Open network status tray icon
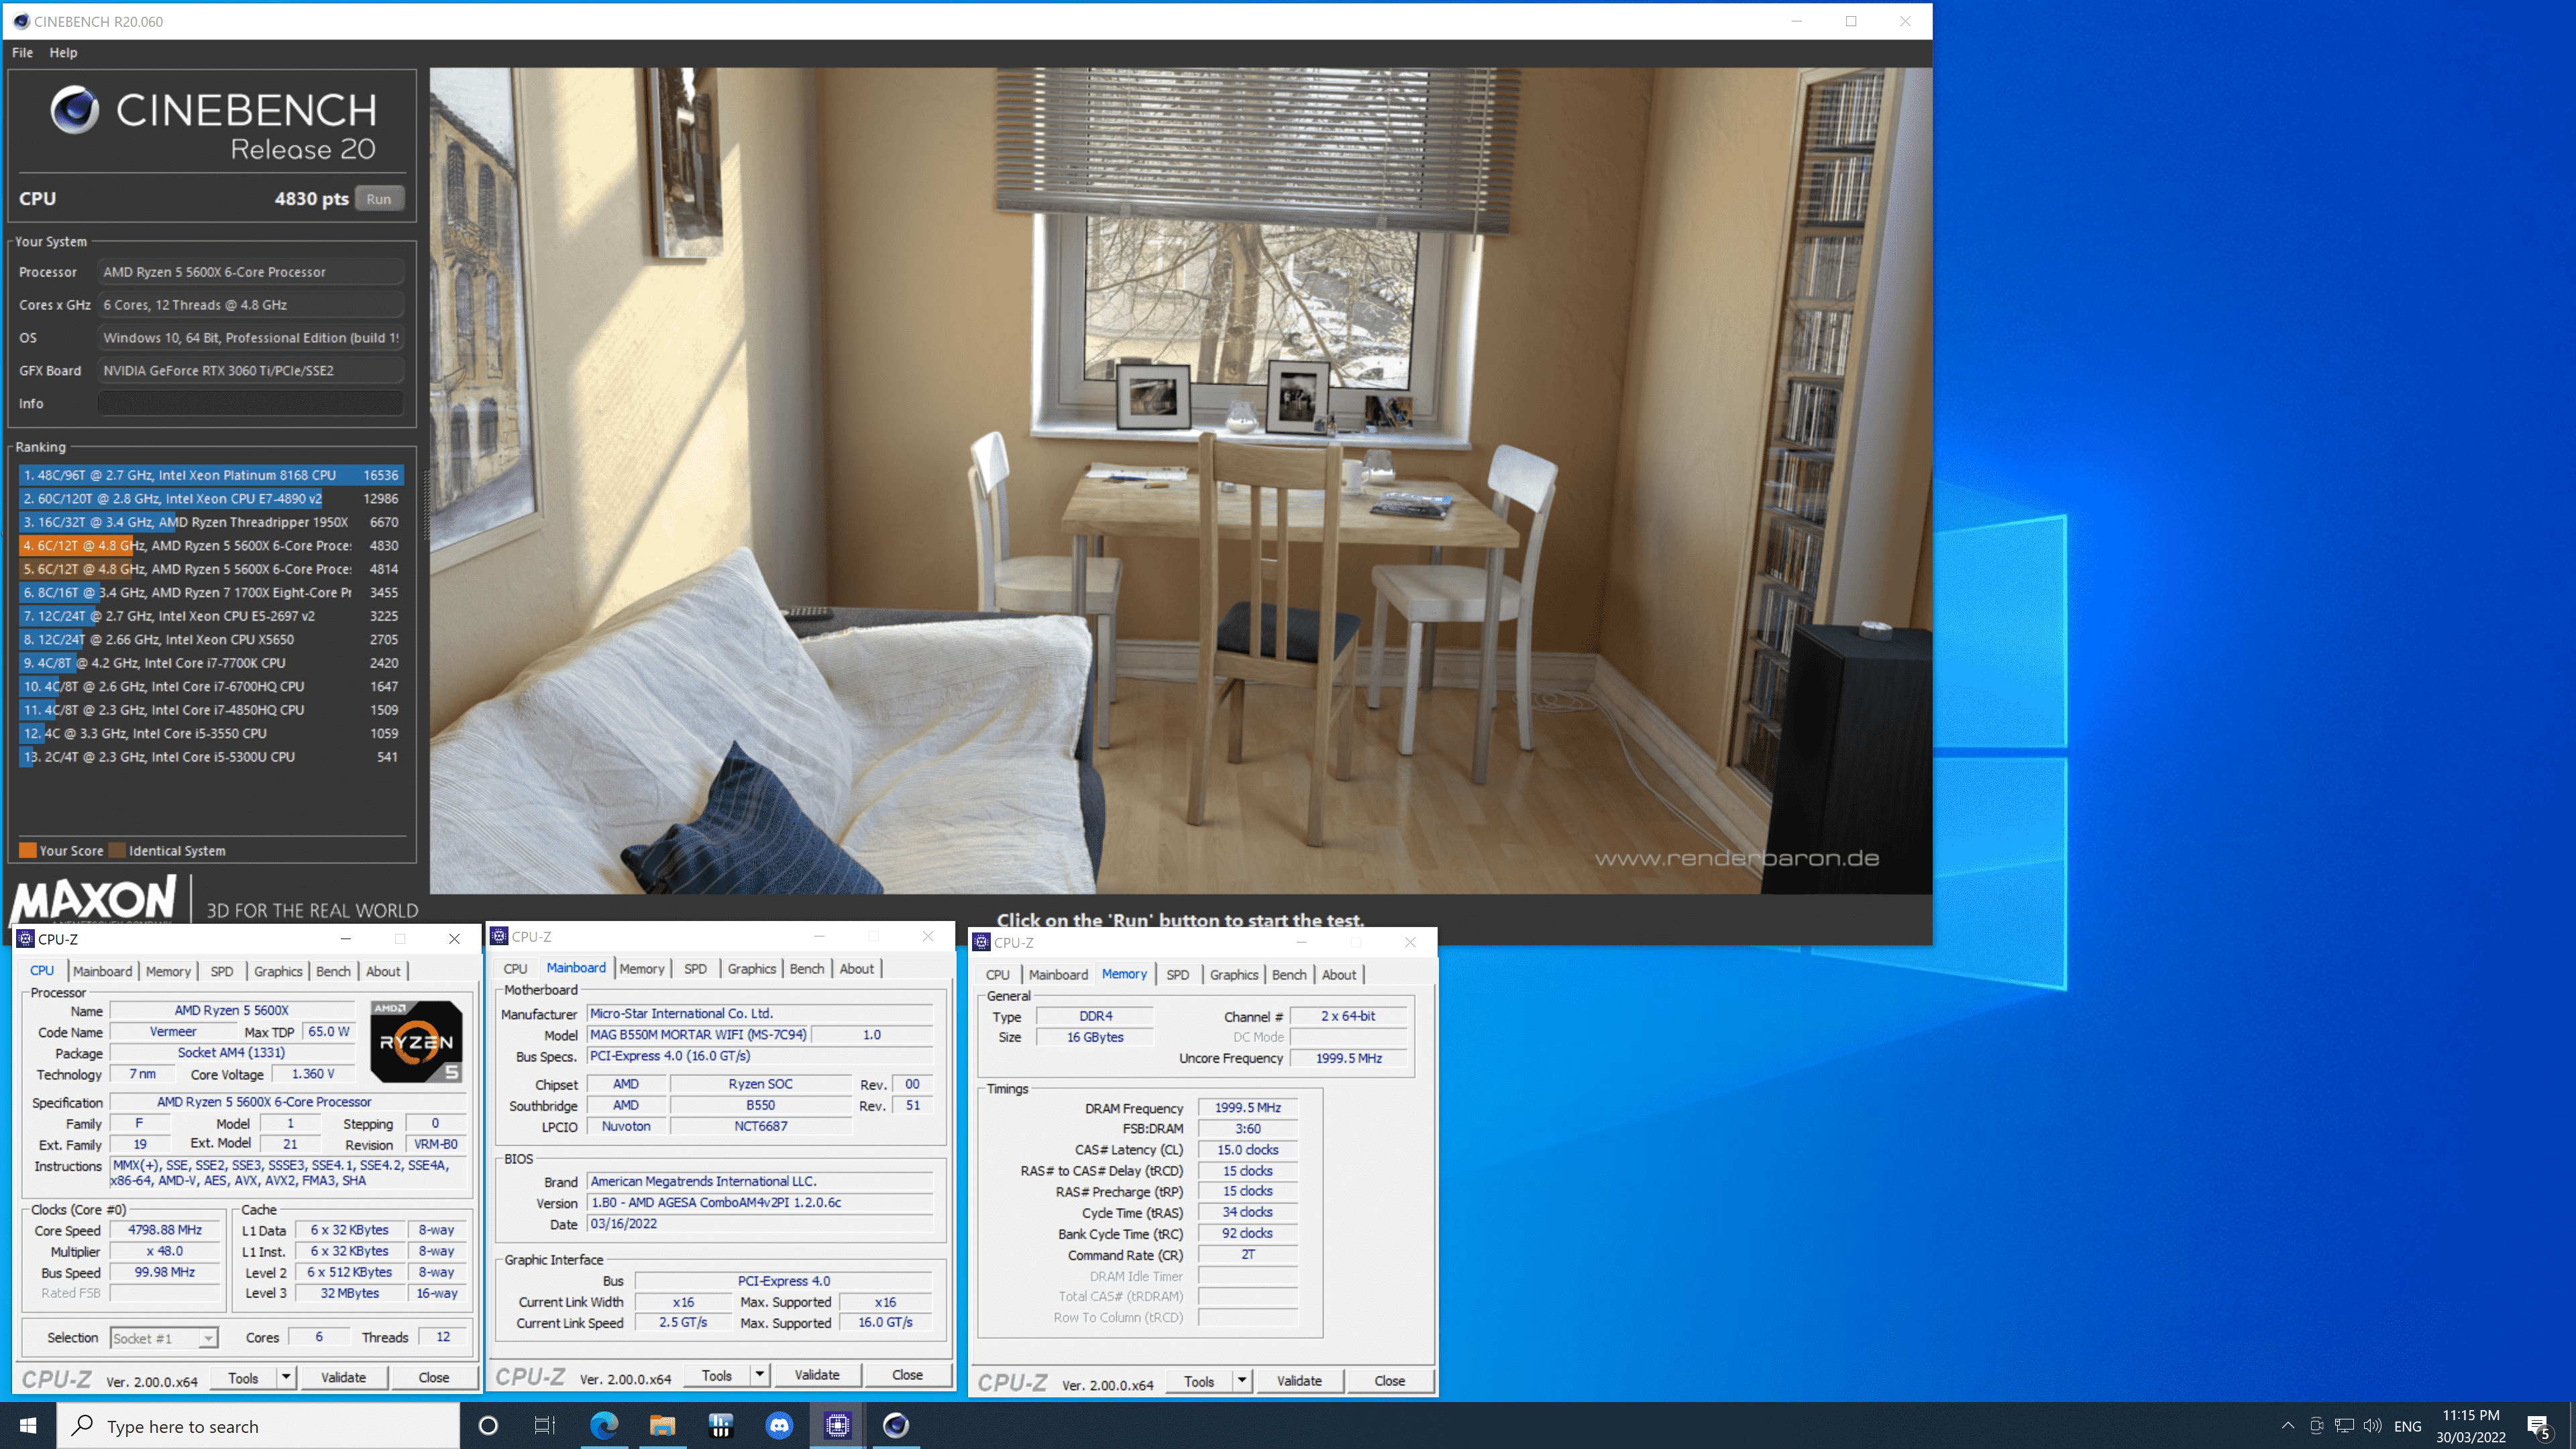Screen dimensions: 2576x1449 pyautogui.click(x=2344, y=1426)
